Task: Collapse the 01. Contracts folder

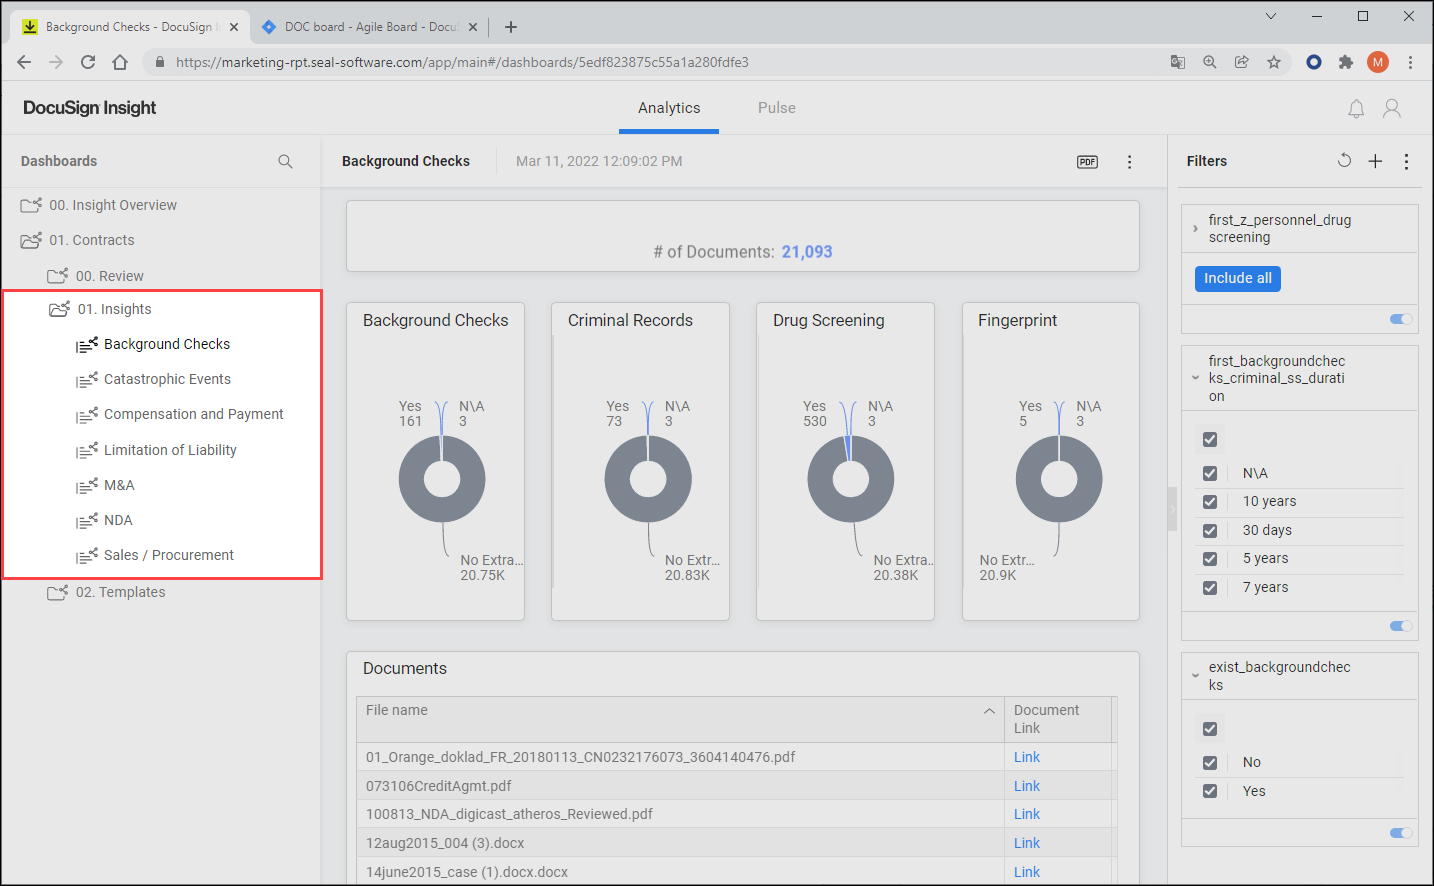Action: point(31,240)
